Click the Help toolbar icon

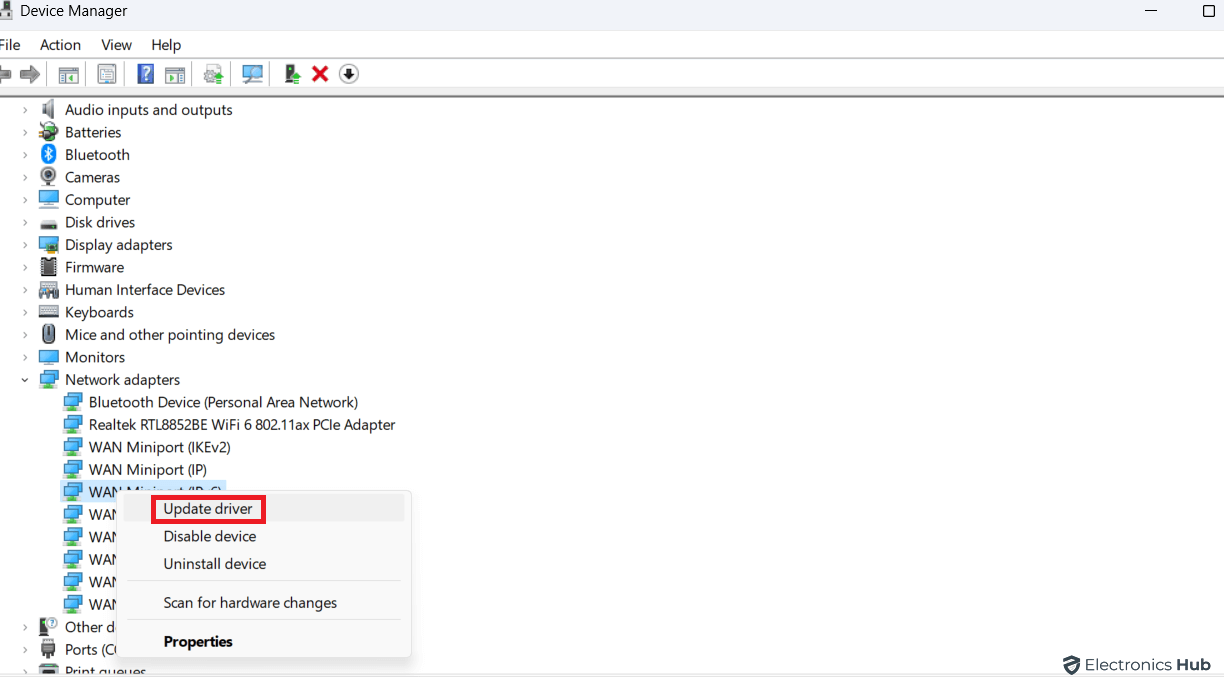pos(145,73)
